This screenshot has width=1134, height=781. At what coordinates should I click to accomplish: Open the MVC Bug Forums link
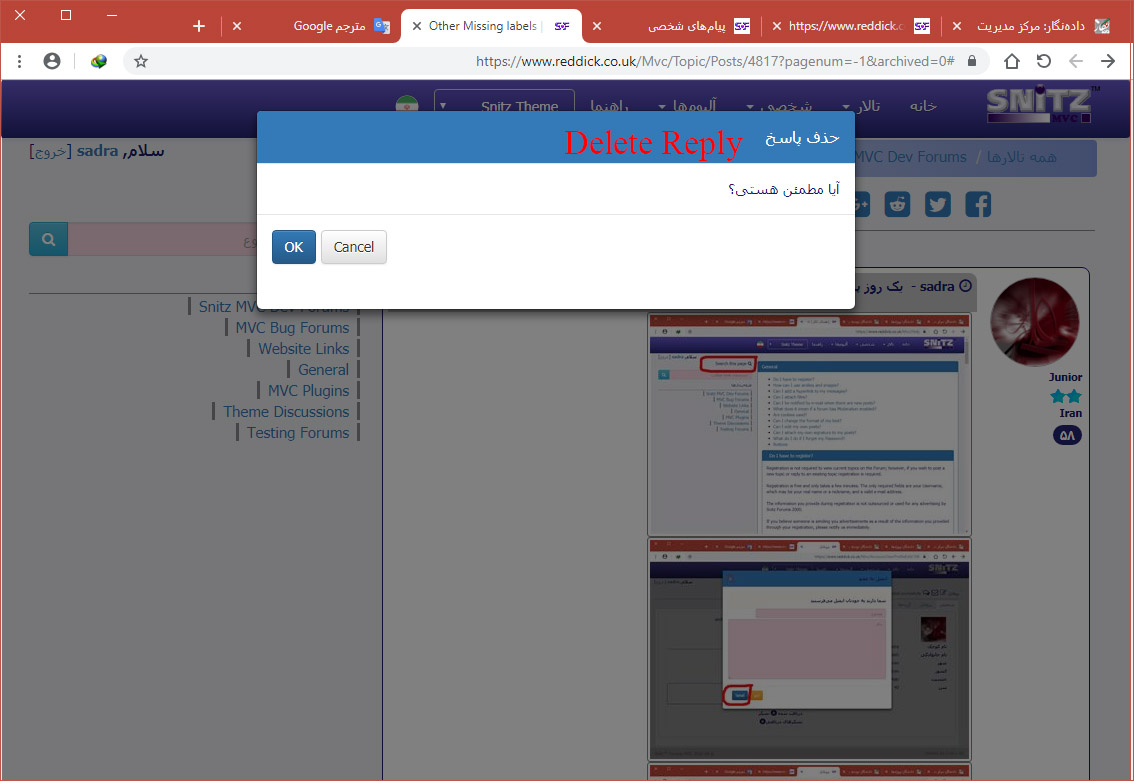point(292,328)
